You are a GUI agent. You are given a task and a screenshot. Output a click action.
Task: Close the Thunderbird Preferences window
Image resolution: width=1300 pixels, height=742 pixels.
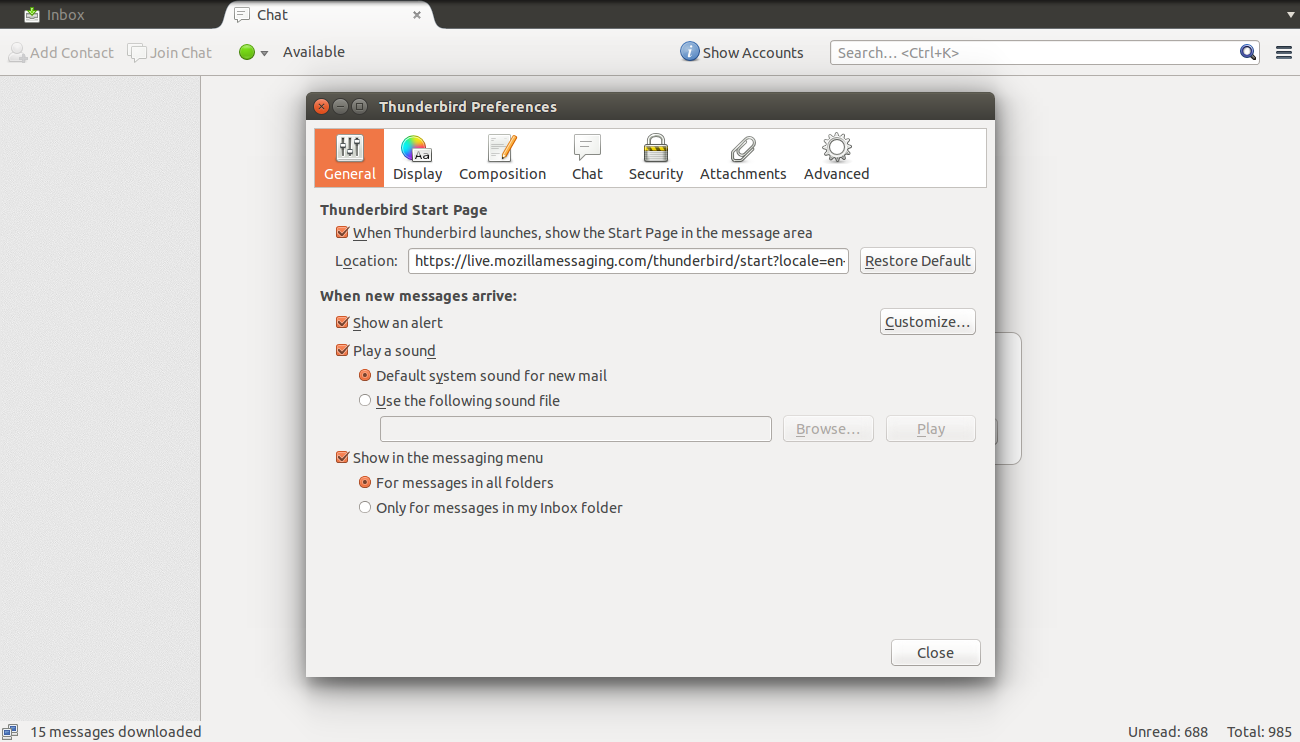(321, 106)
